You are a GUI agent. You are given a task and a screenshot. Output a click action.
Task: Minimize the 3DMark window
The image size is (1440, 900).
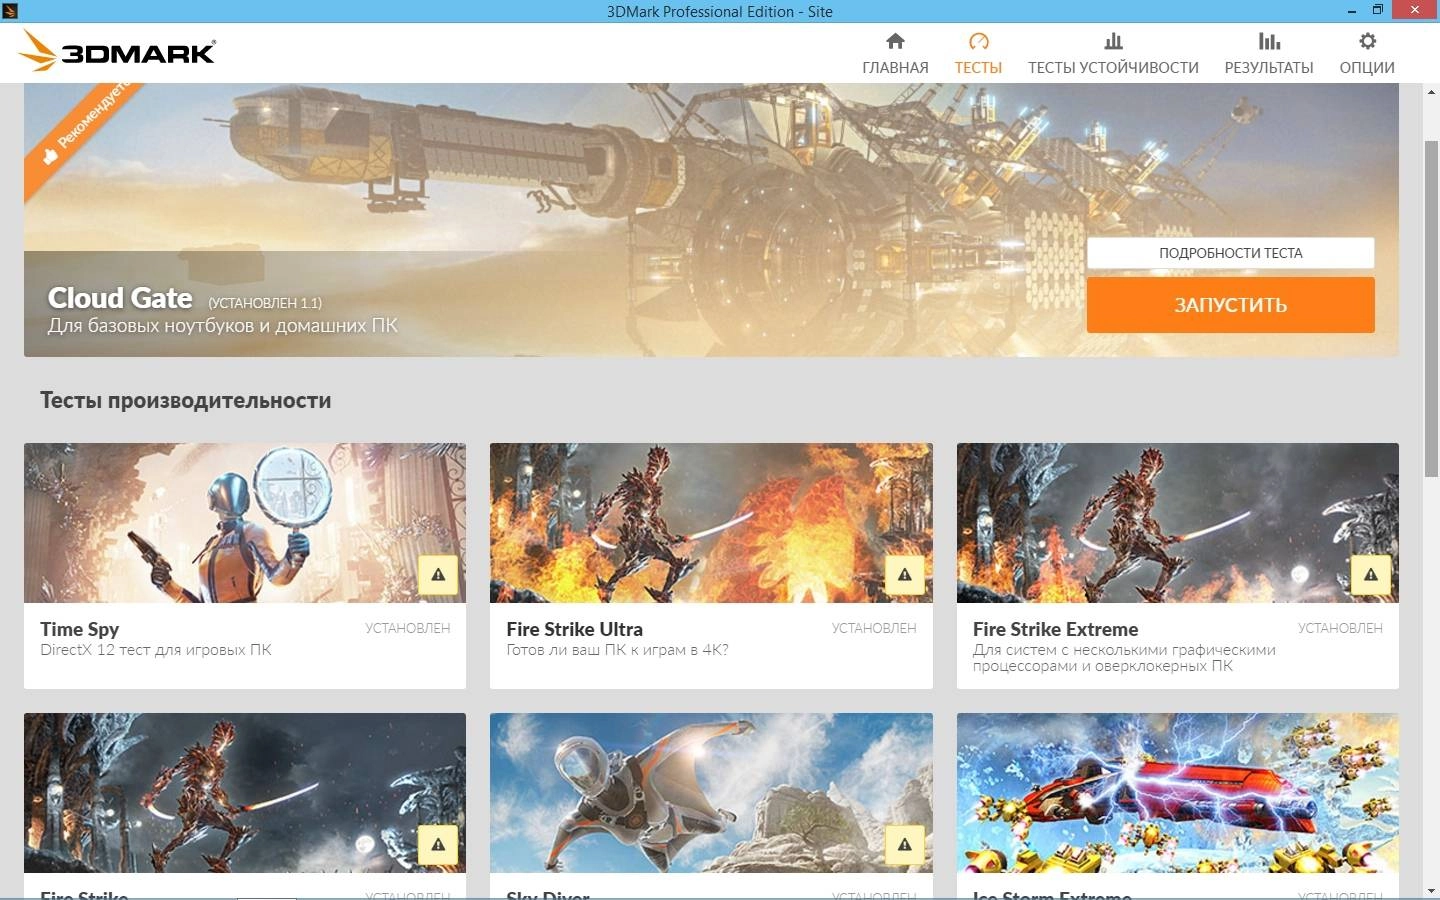click(x=1352, y=11)
